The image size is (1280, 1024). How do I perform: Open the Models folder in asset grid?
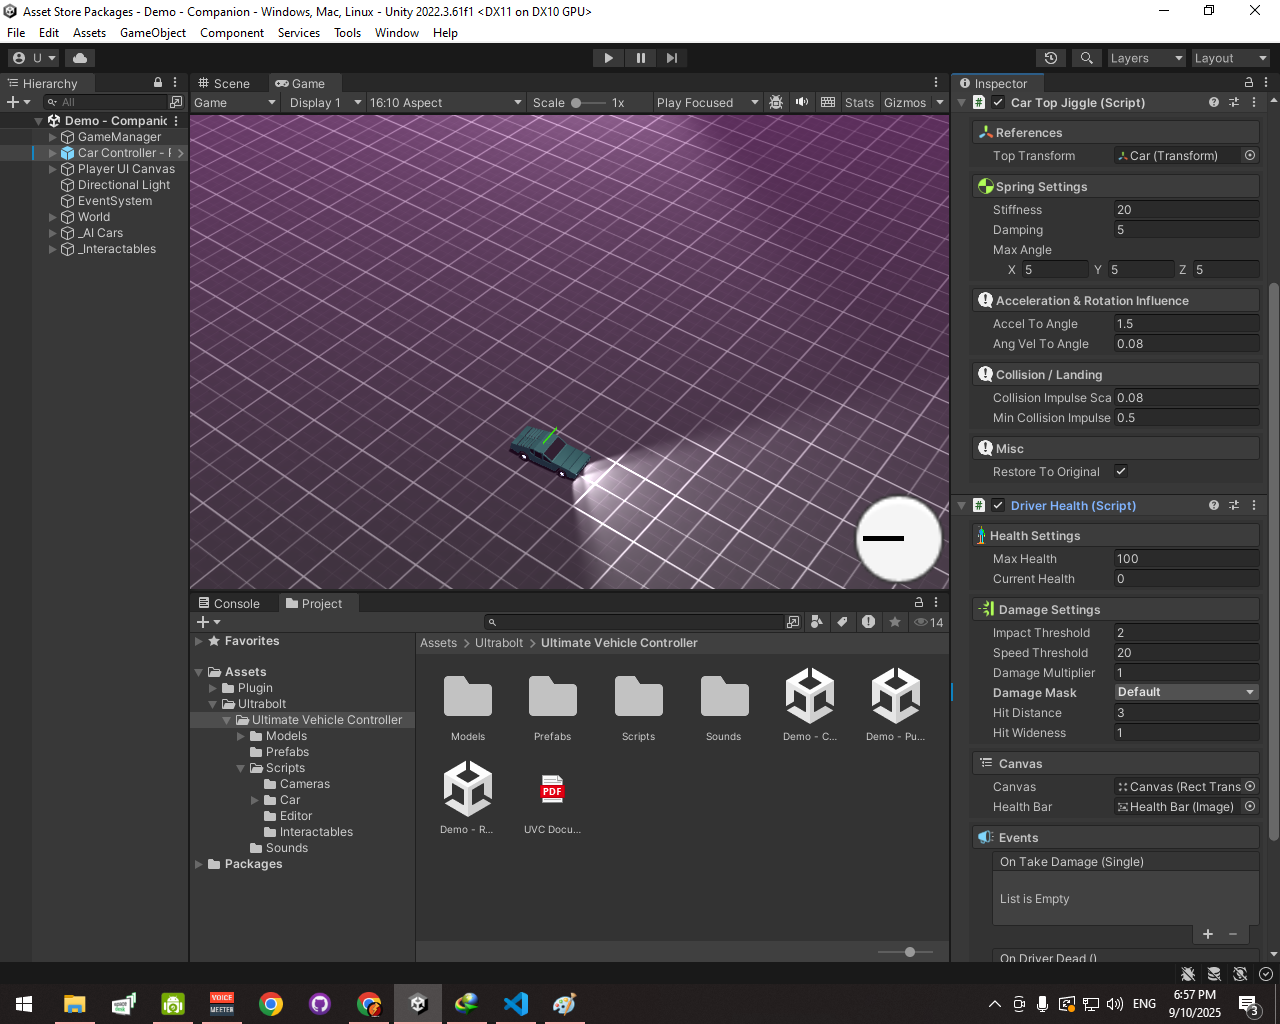click(x=468, y=706)
